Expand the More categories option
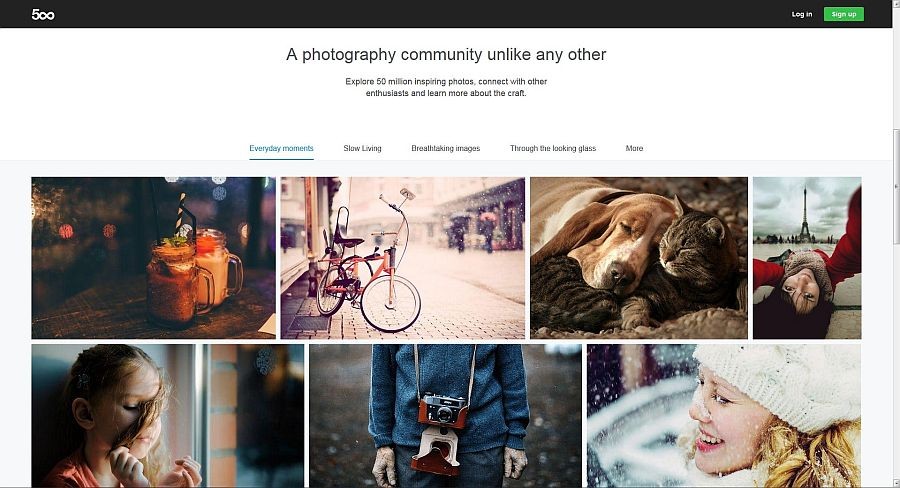This screenshot has width=900, height=488. click(x=634, y=148)
